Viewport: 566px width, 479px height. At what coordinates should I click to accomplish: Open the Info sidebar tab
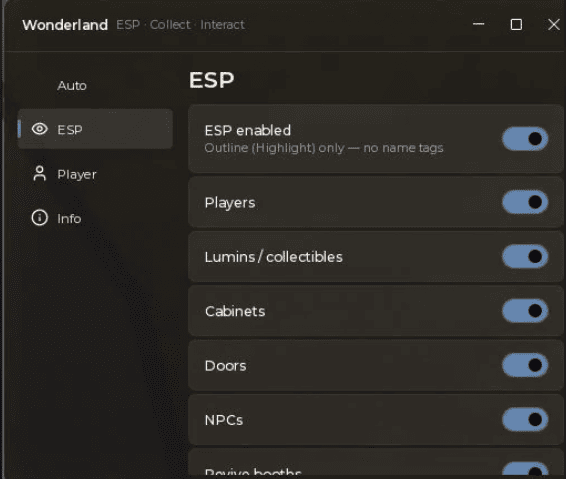[x=69, y=218]
